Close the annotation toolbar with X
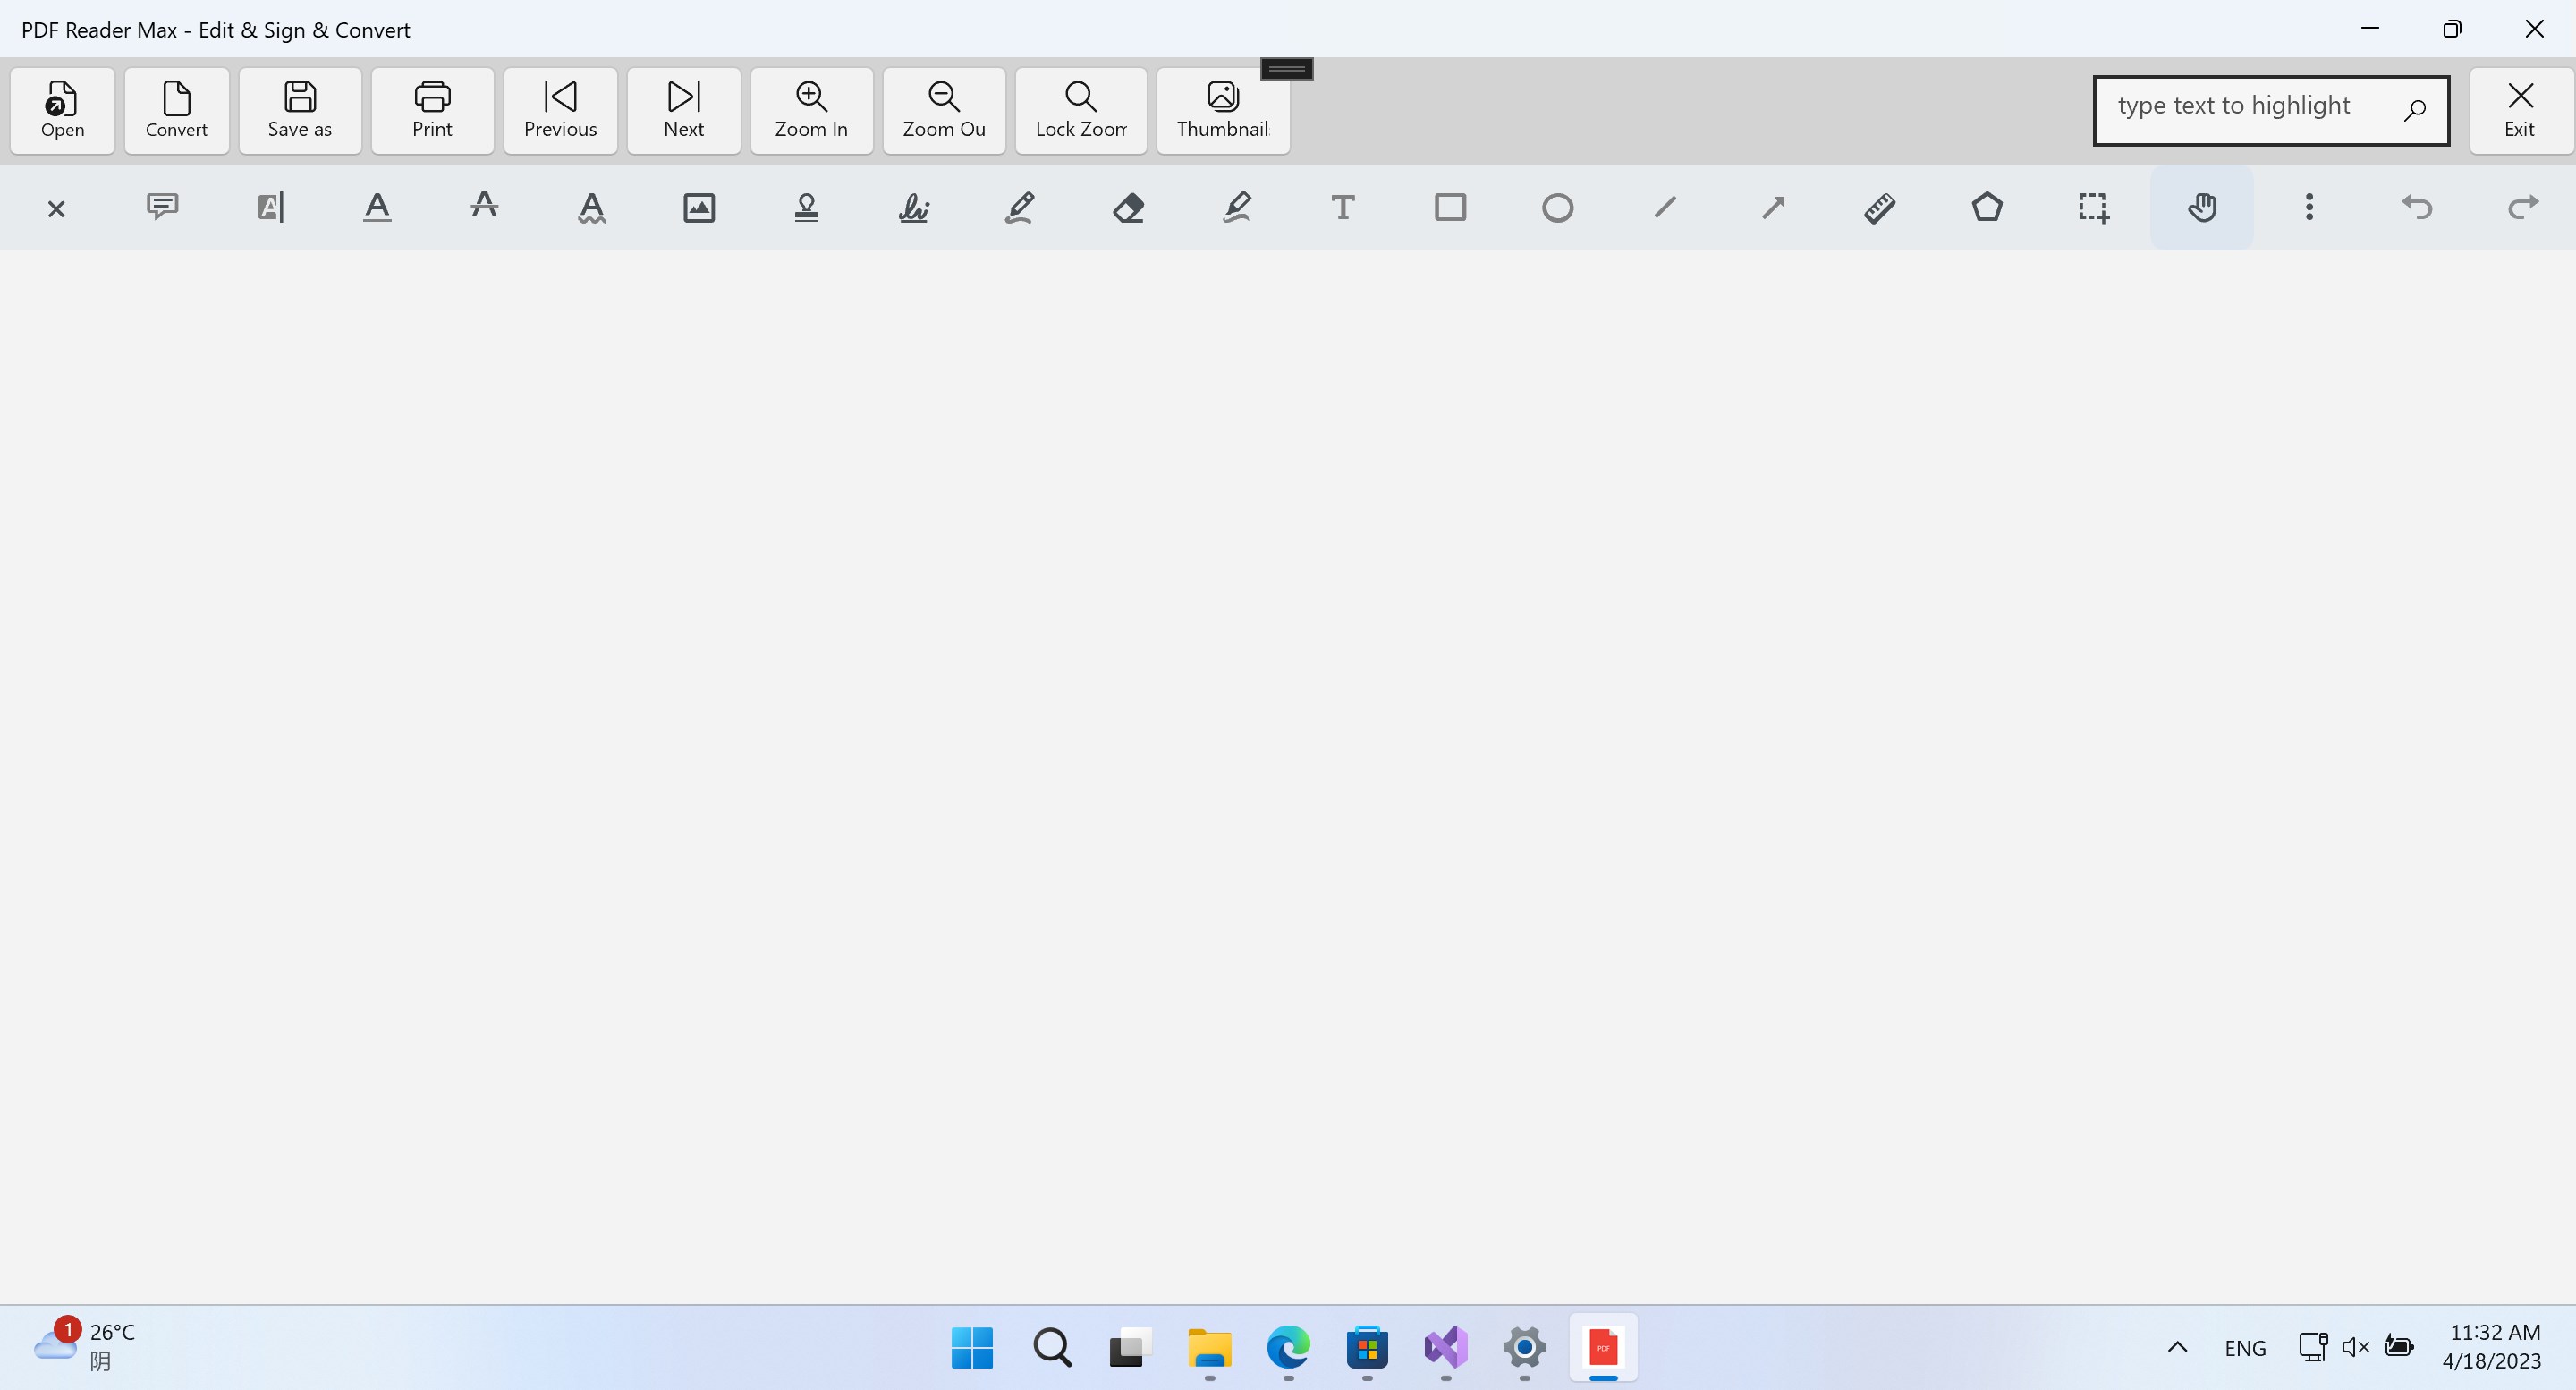The width and height of the screenshot is (2576, 1390). coord(56,208)
